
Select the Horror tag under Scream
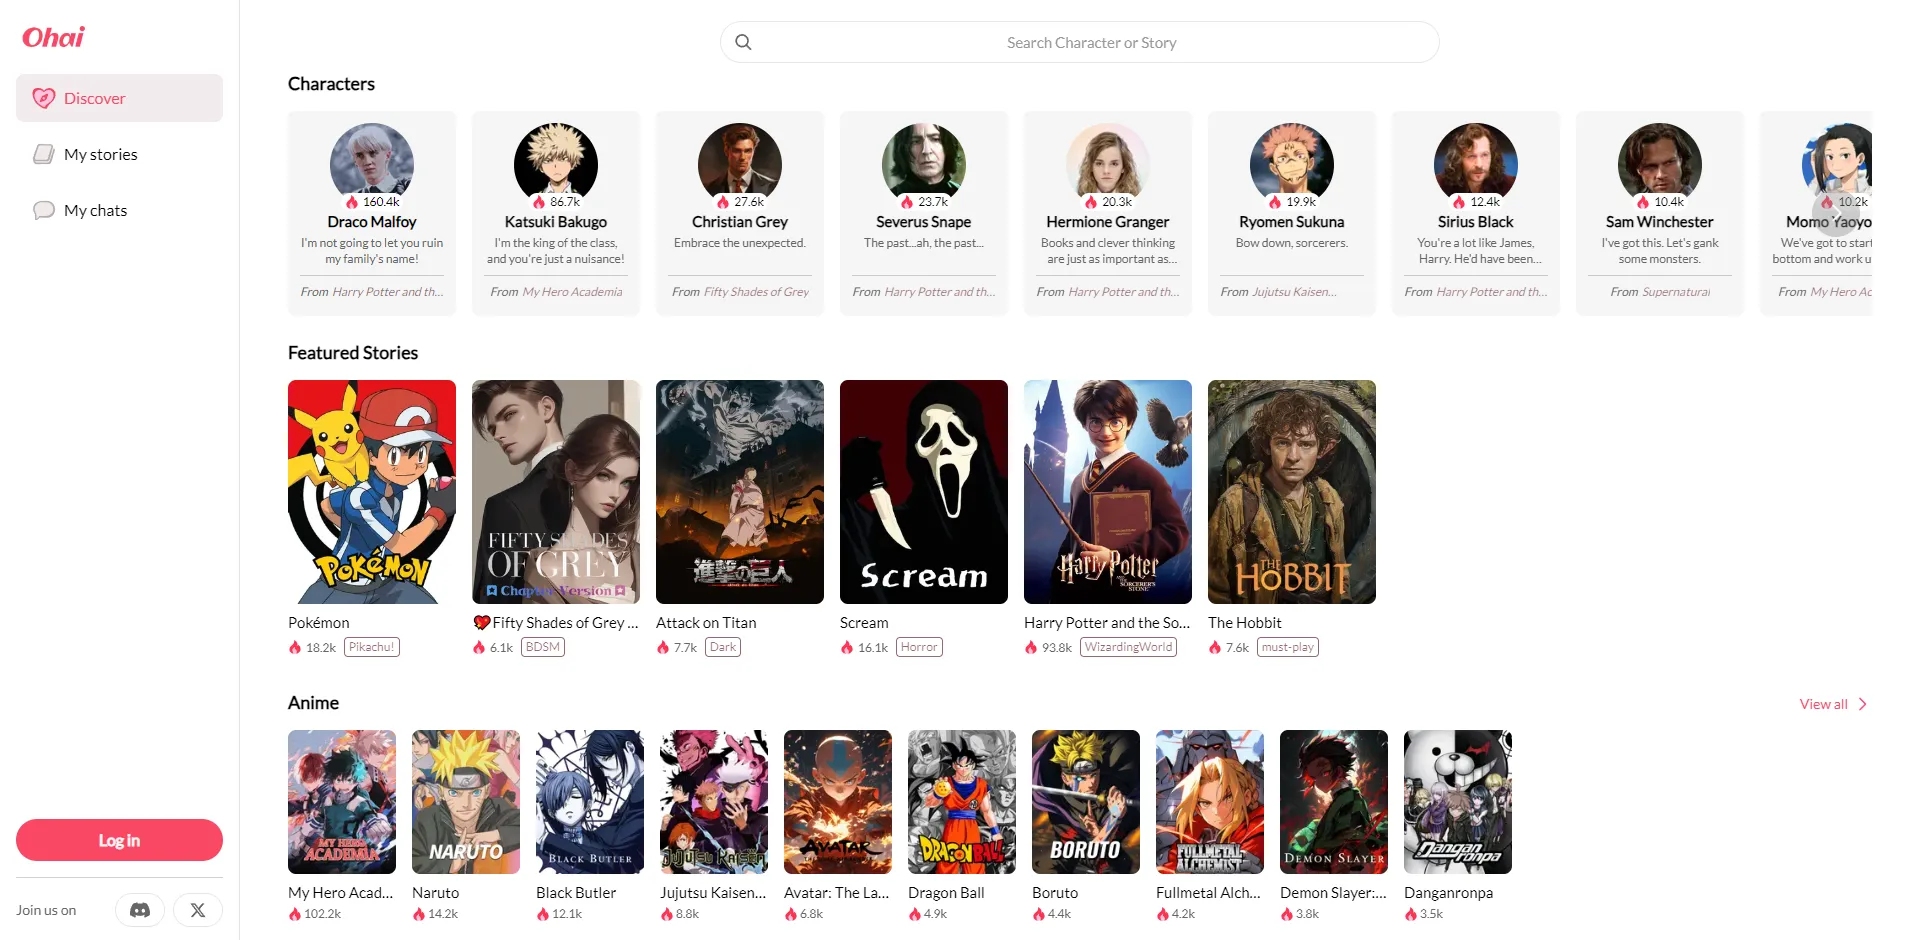coord(918,647)
